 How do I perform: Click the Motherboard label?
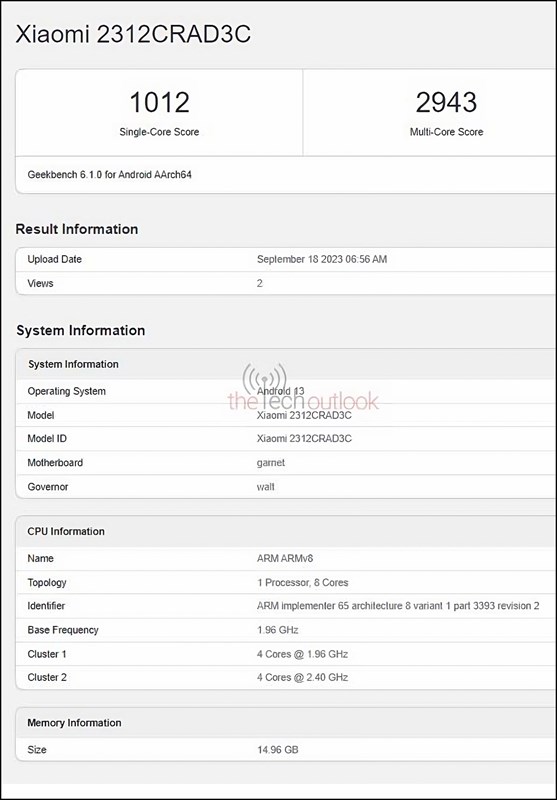coord(55,463)
